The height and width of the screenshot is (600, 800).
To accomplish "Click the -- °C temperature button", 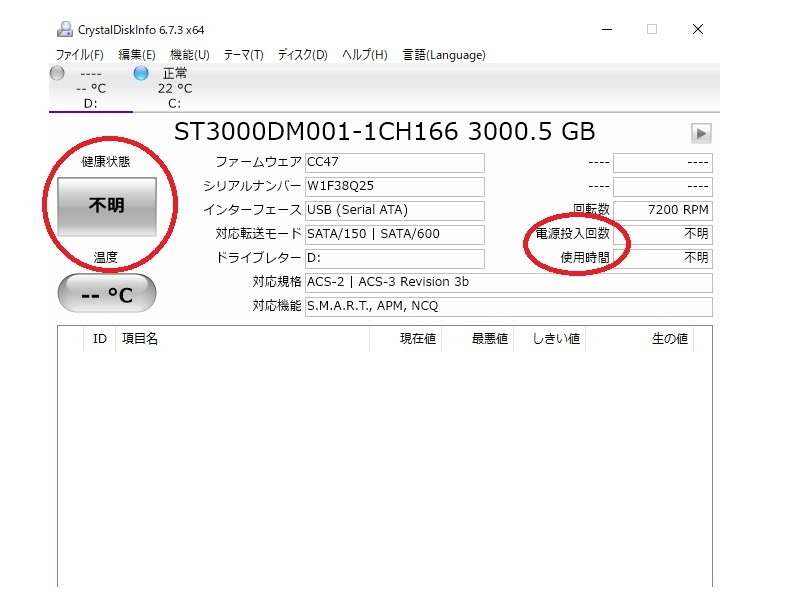I will tap(107, 293).
